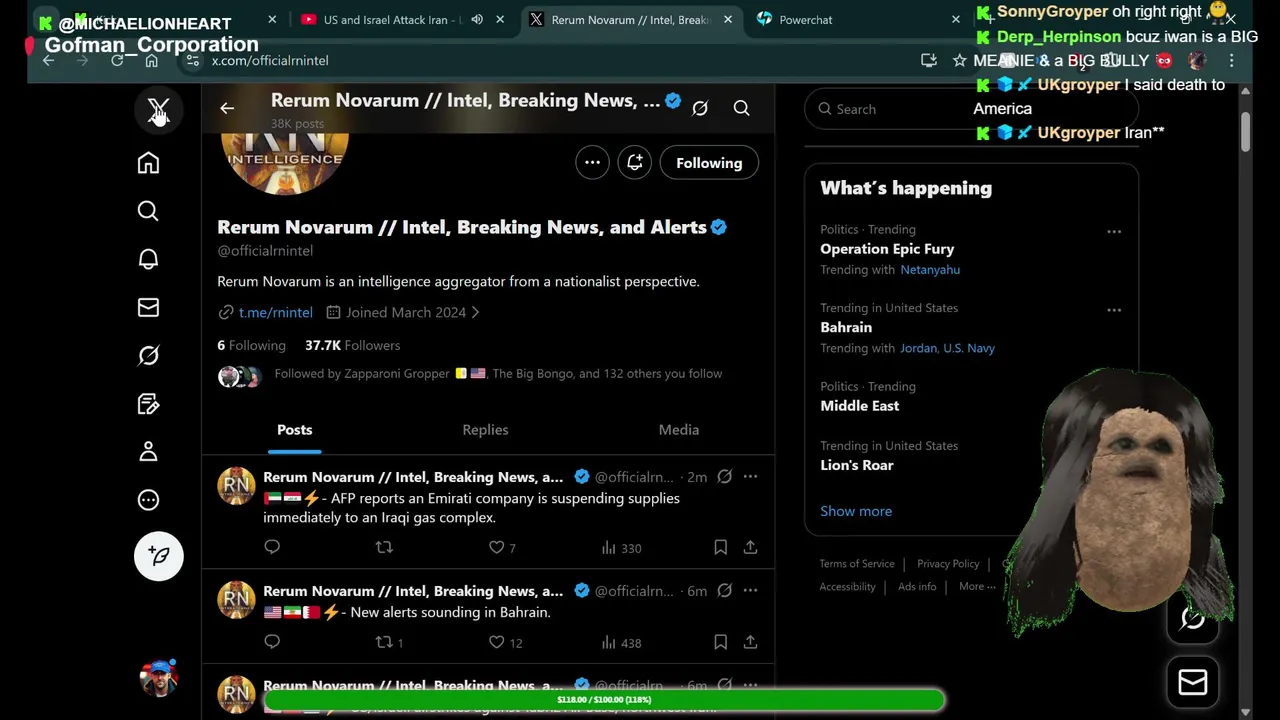Bookmark this page with star icon
The image size is (1280, 720).
[x=960, y=60]
